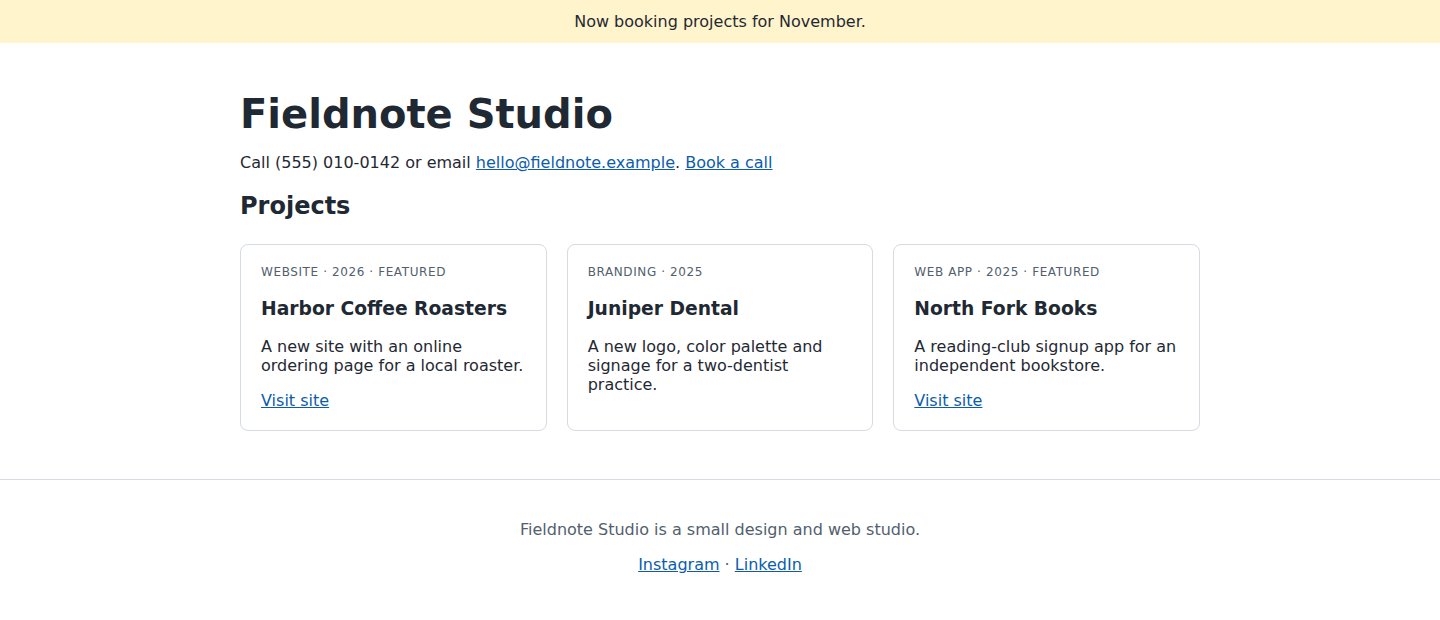Image resolution: width=1440 pixels, height=620 pixels.
Task: Click the 'WEB APP · 2025 · FEATURED' label
Action: pyautogui.click(x=1007, y=272)
